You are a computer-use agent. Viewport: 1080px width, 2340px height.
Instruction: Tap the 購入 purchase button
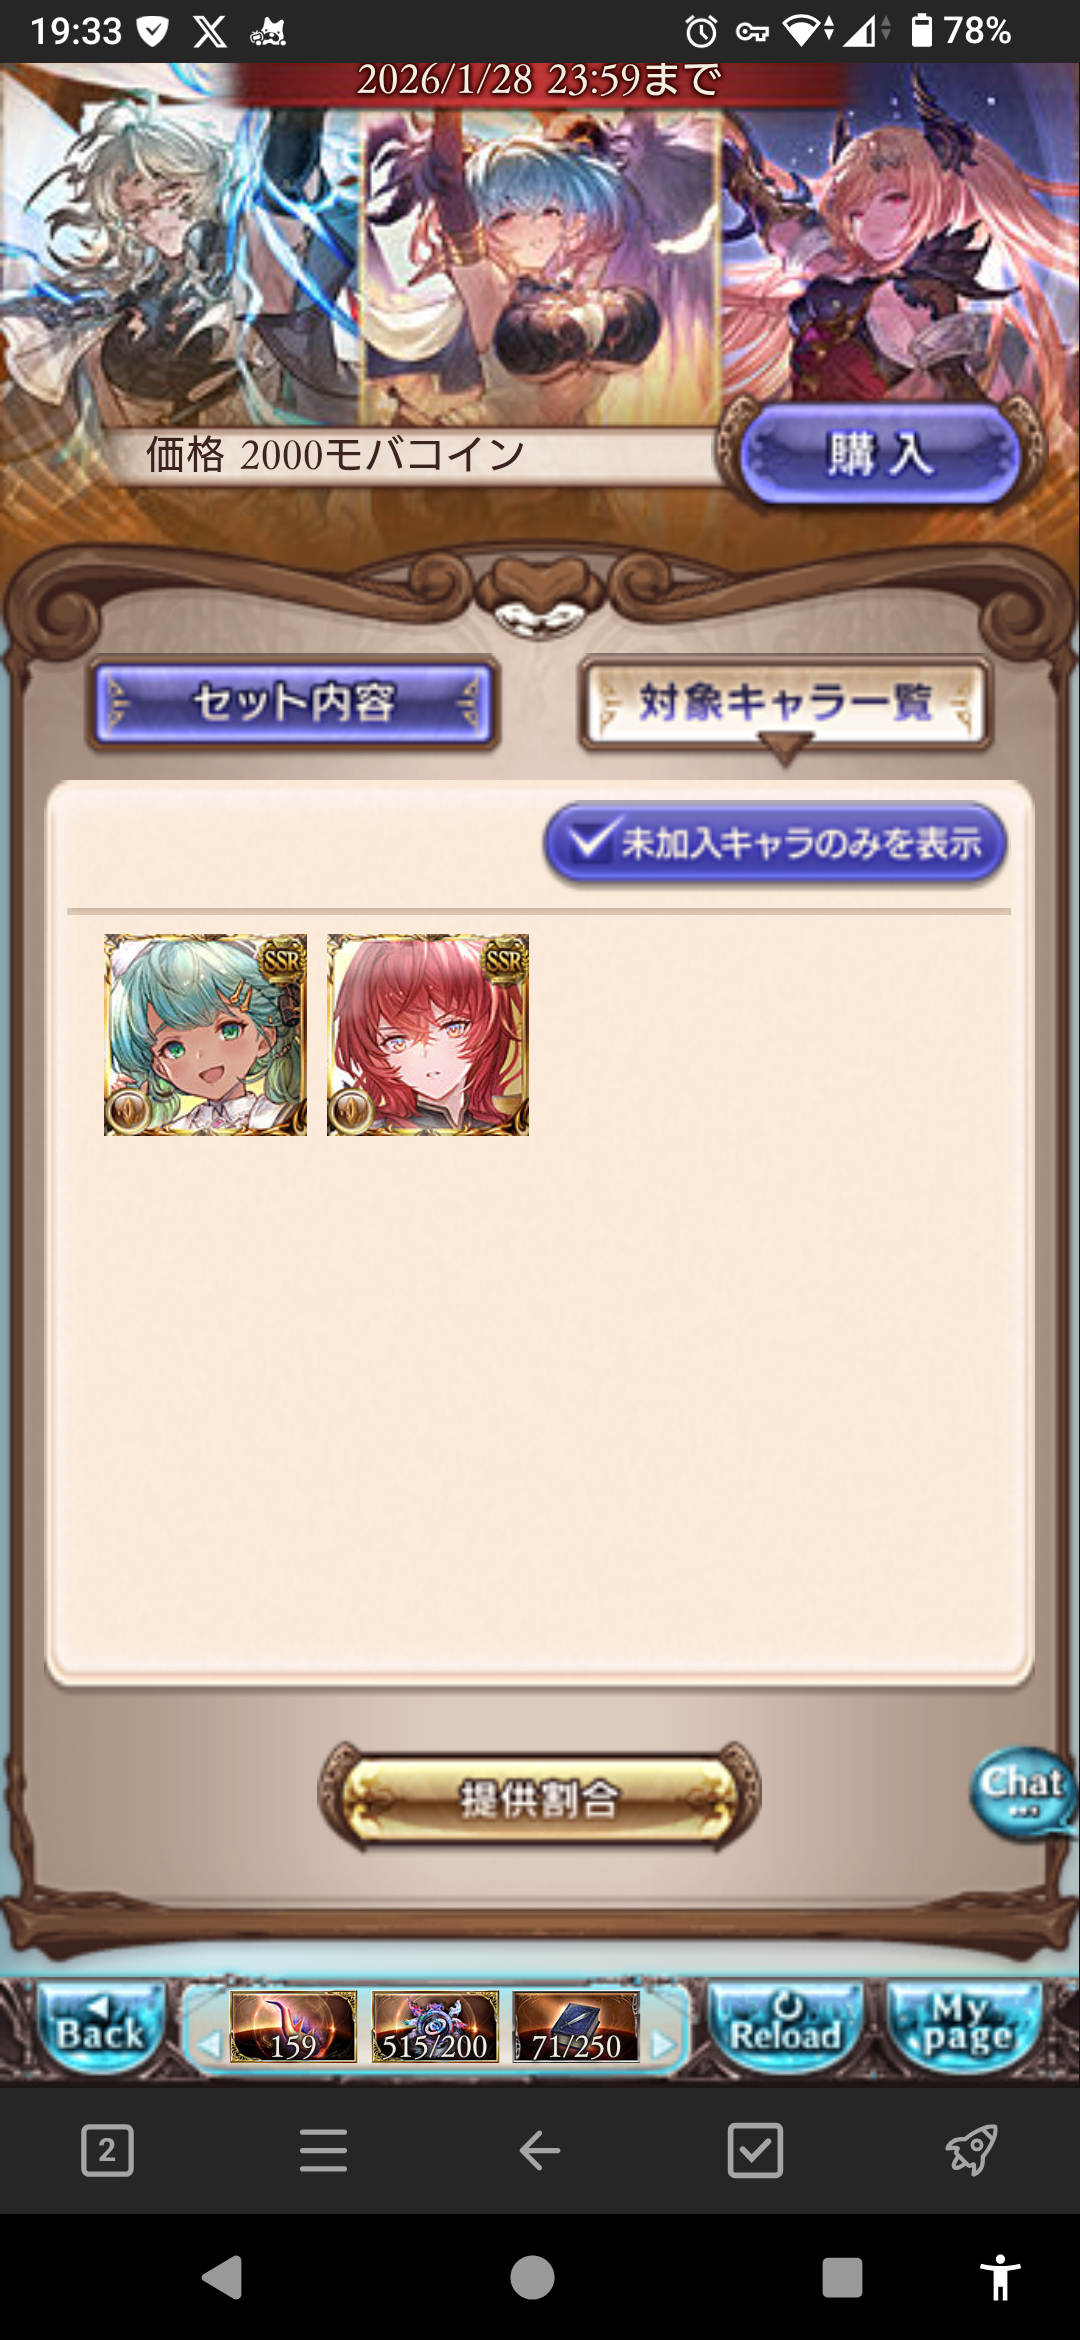coord(879,455)
